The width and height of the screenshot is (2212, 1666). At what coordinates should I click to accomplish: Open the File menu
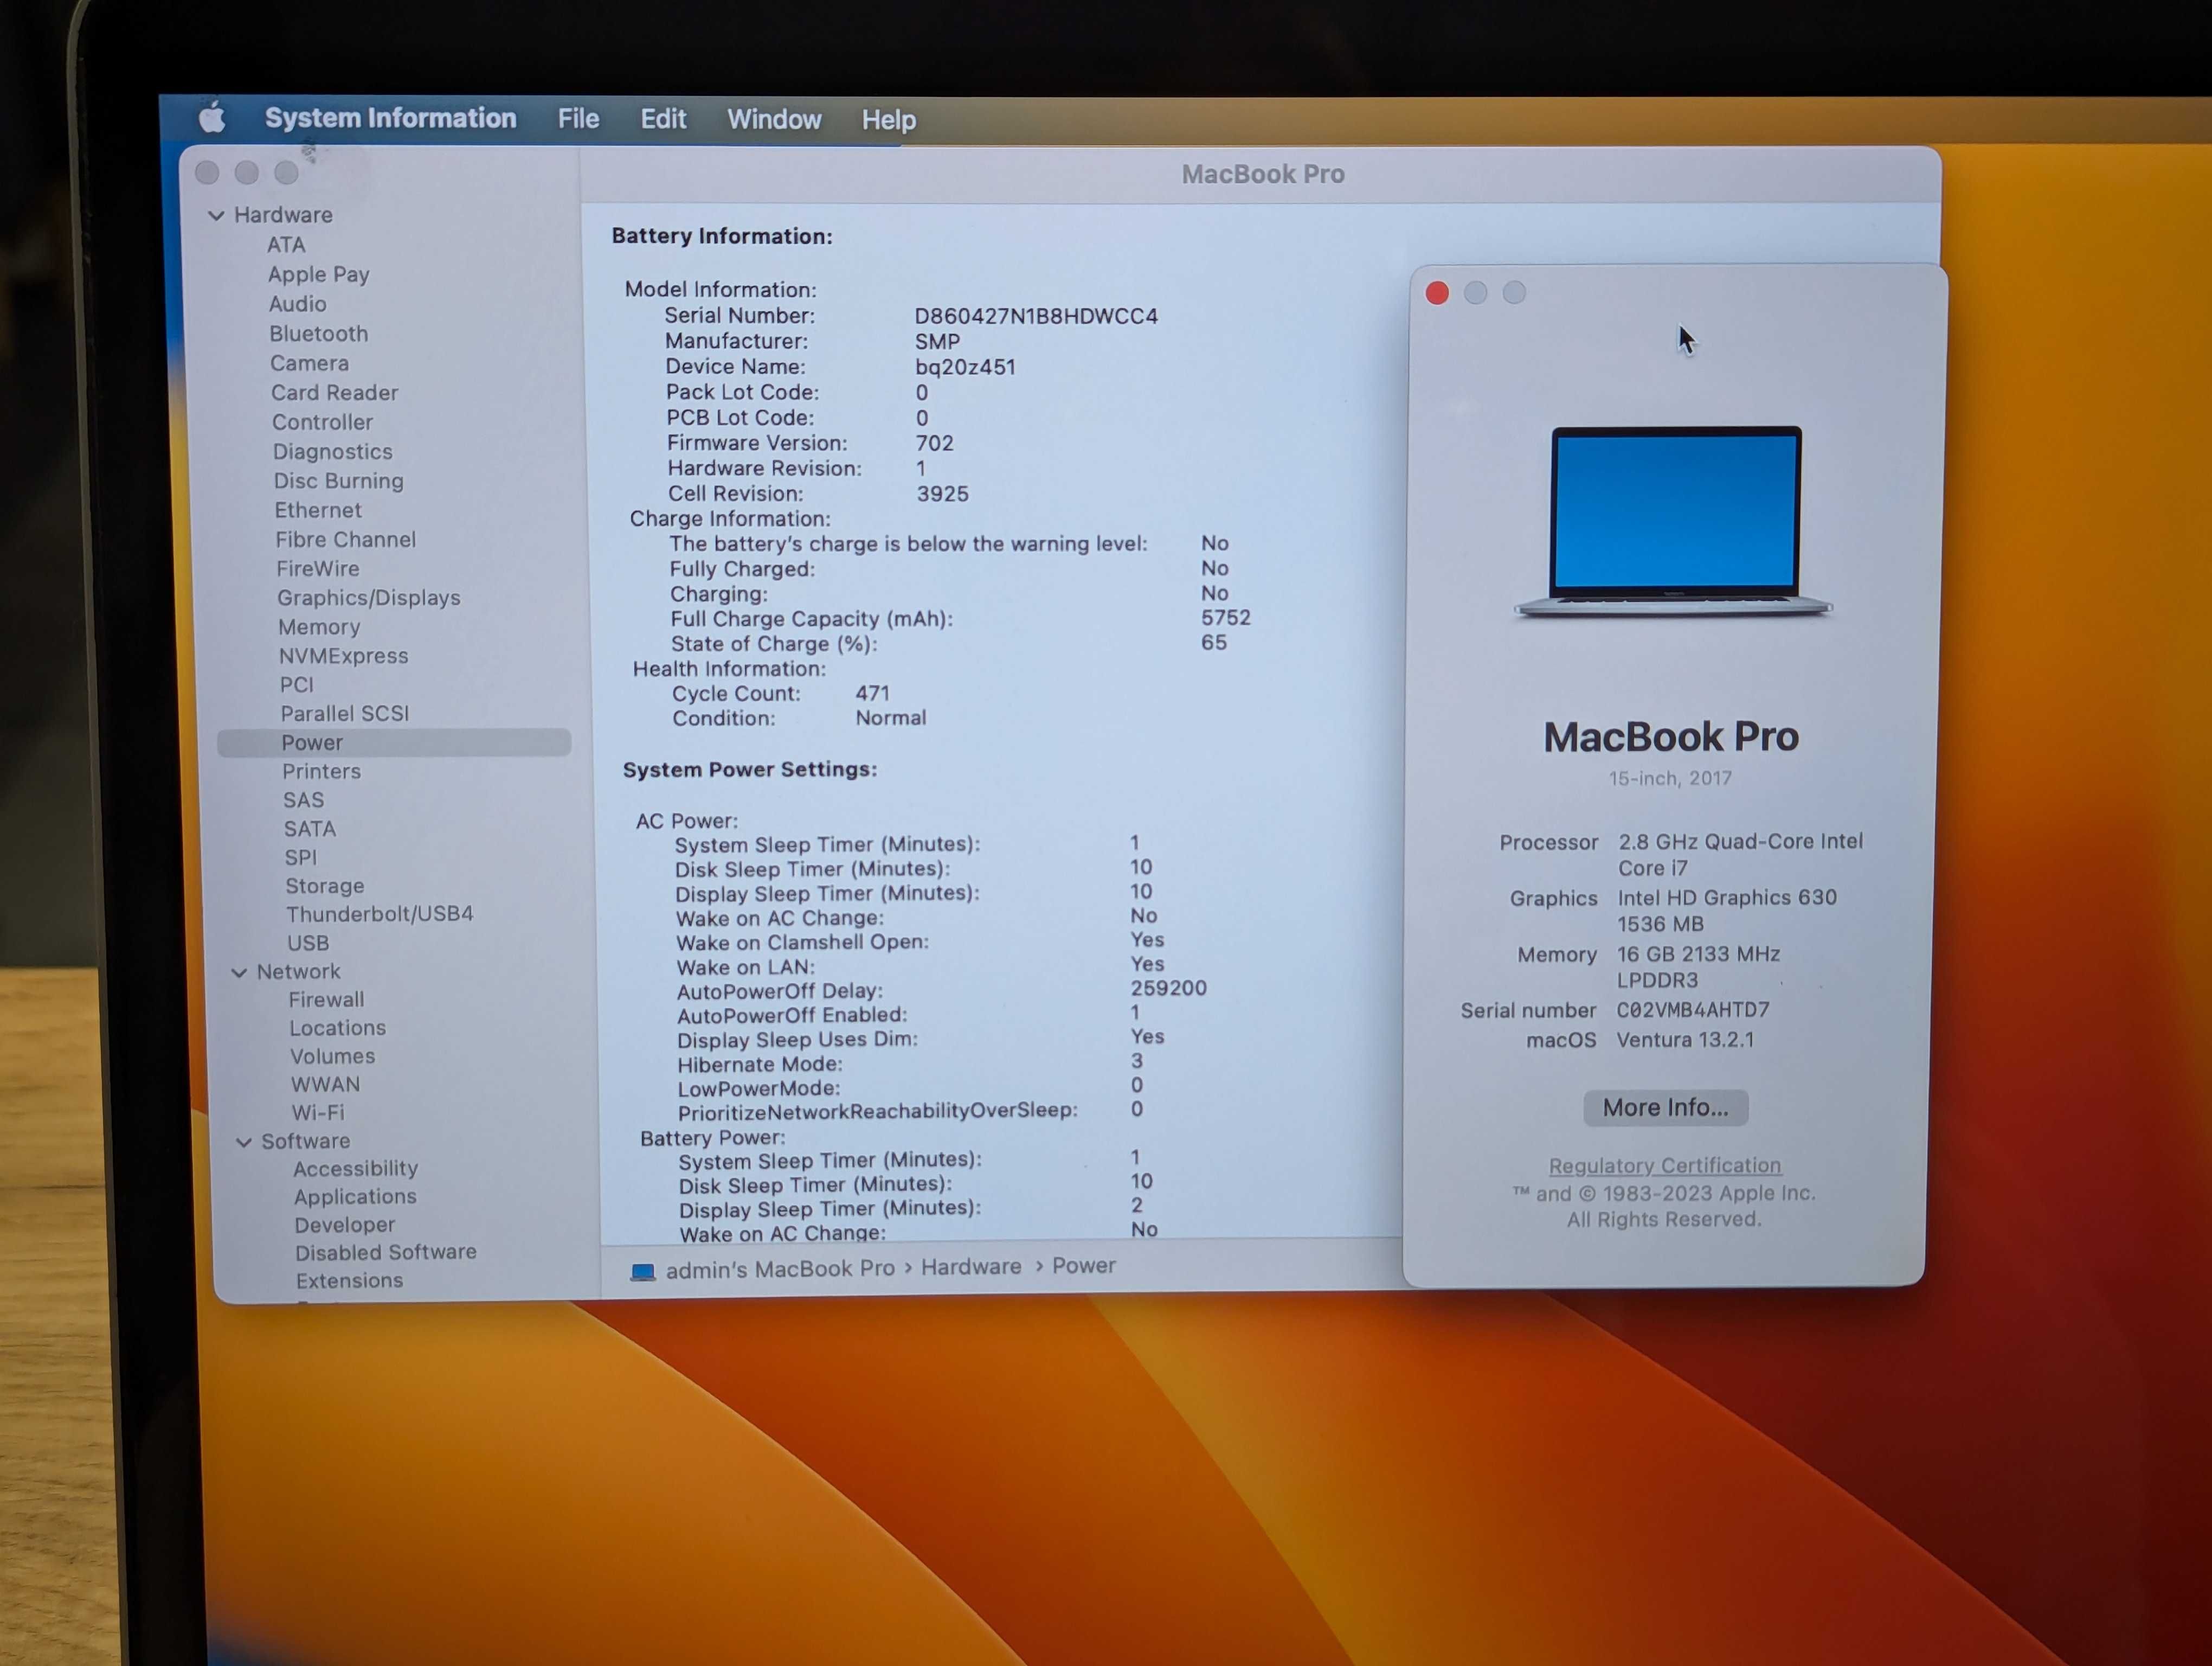(578, 119)
